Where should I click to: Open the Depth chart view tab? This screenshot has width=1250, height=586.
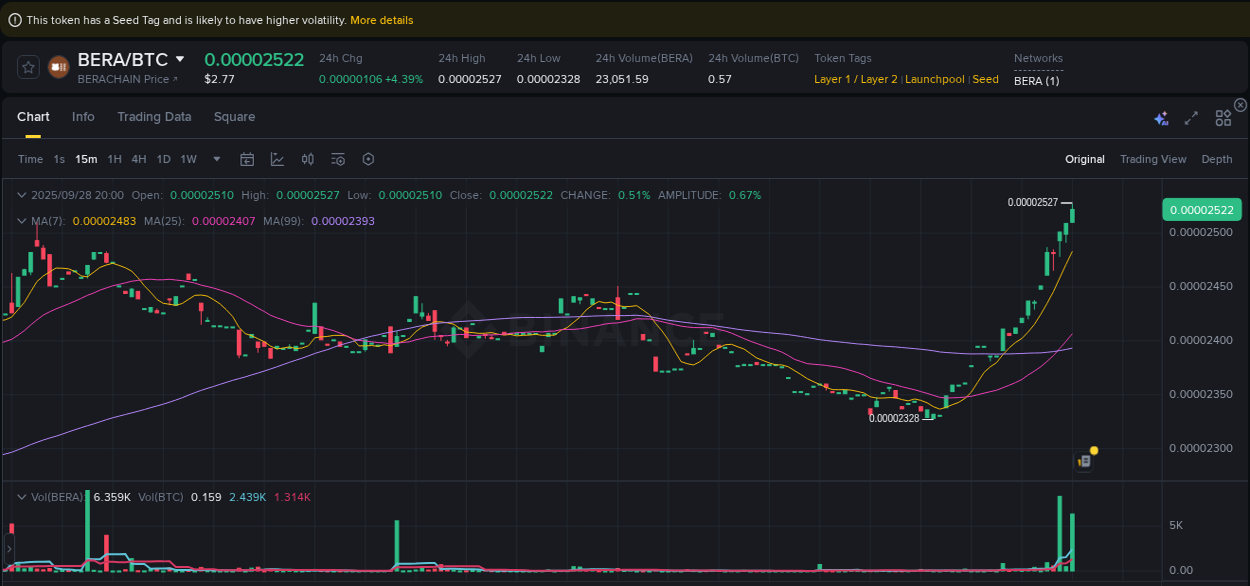click(x=1216, y=159)
